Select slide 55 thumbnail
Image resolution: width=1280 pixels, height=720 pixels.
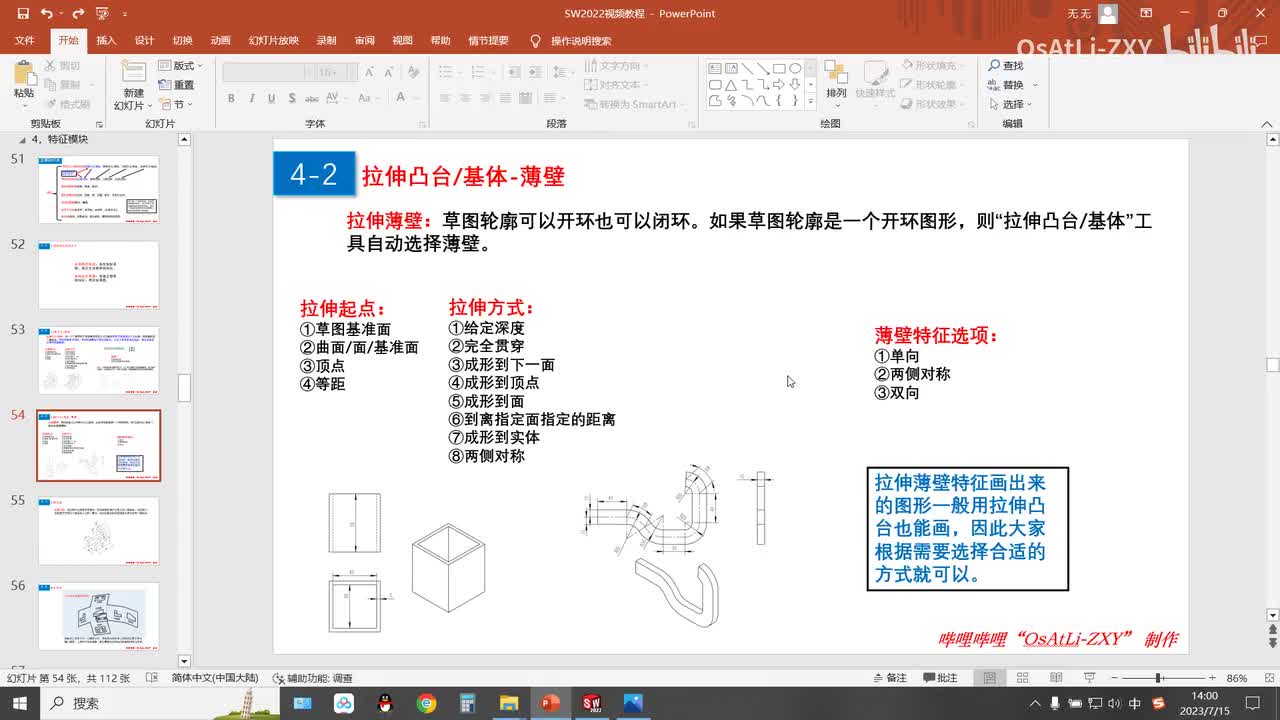pyautogui.click(x=98, y=531)
